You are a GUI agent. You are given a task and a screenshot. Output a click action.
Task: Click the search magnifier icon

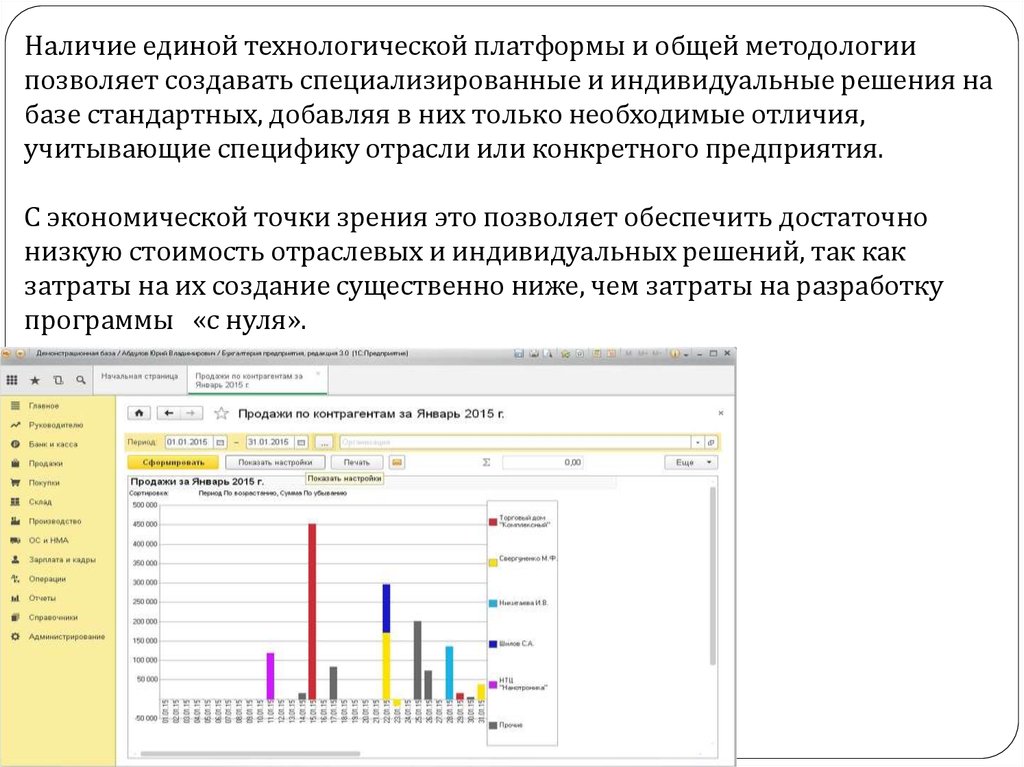point(80,380)
